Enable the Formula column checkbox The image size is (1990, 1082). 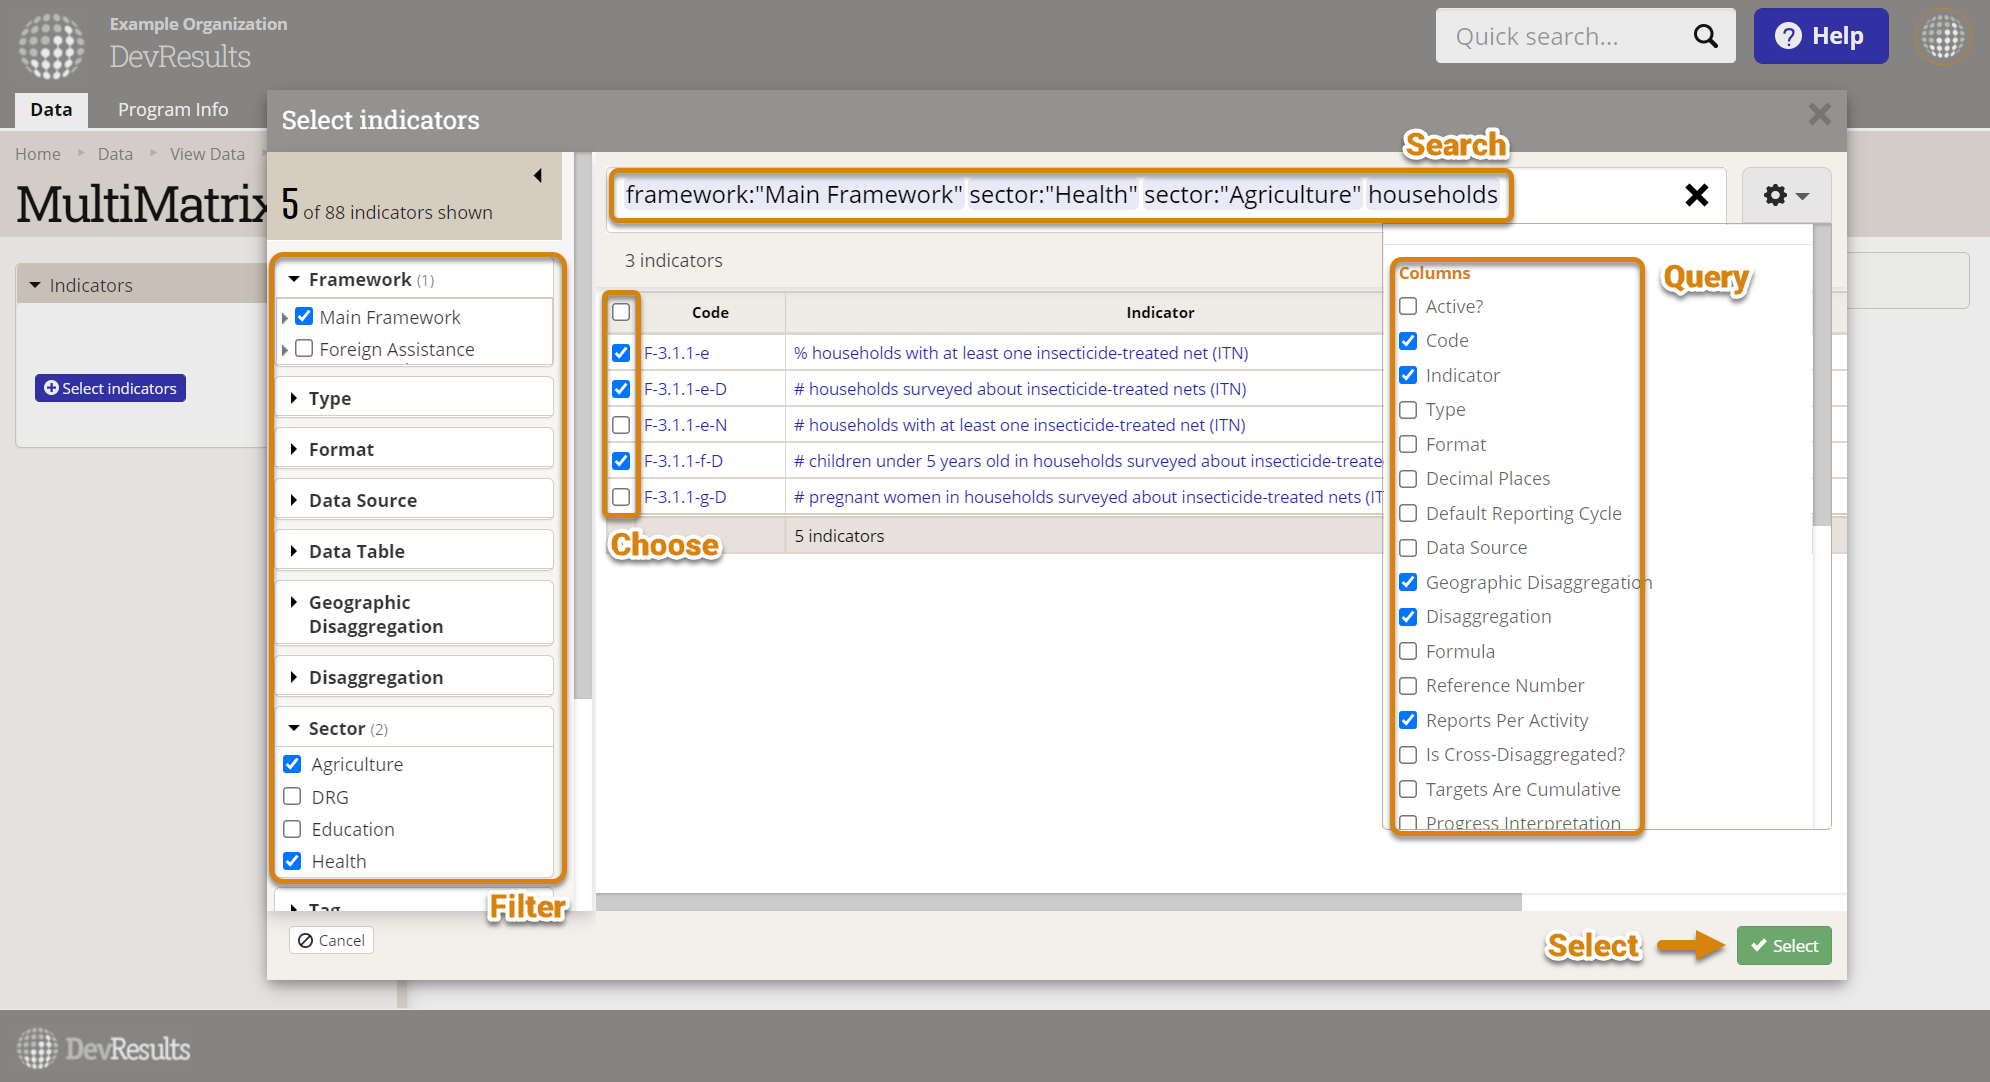(x=1408, y=650)
